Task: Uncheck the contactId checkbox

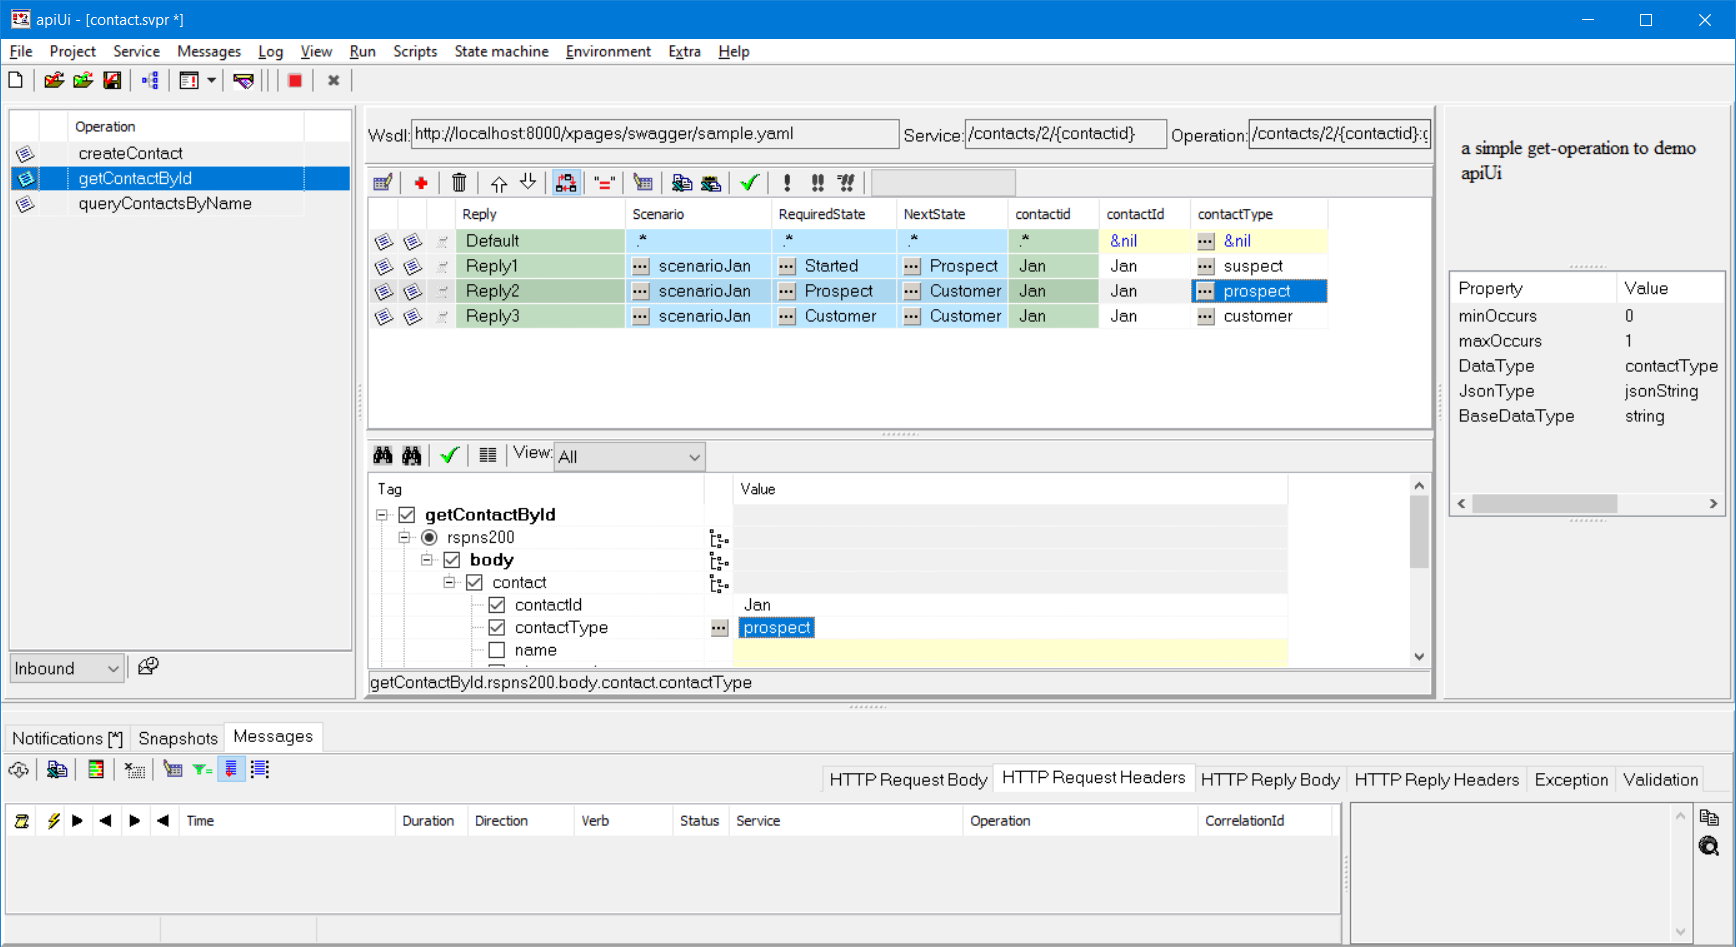Action: pyautogui.click(x=497, y=605)
